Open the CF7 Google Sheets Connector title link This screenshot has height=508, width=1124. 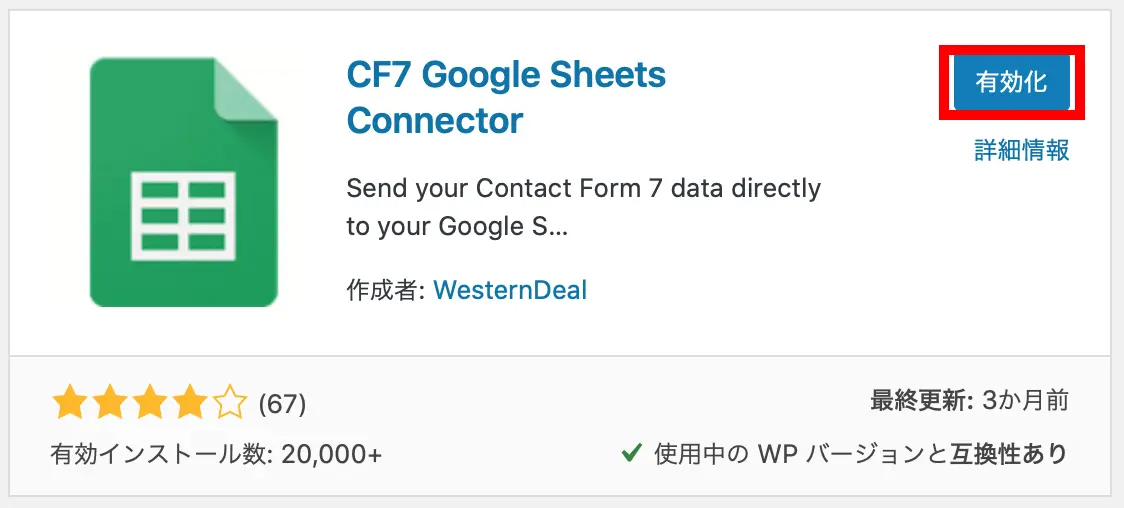(505, 98)
